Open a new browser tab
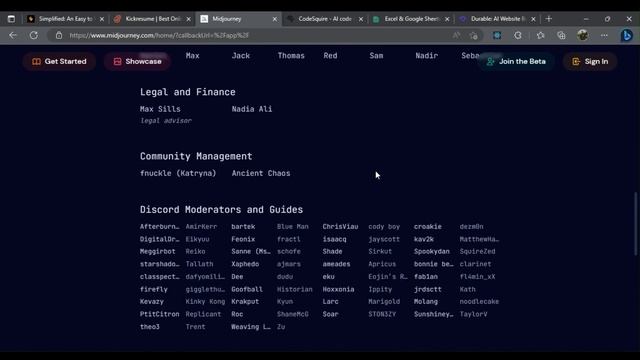The width and height of the screenshot is (640, 360). tap(549, 19)
